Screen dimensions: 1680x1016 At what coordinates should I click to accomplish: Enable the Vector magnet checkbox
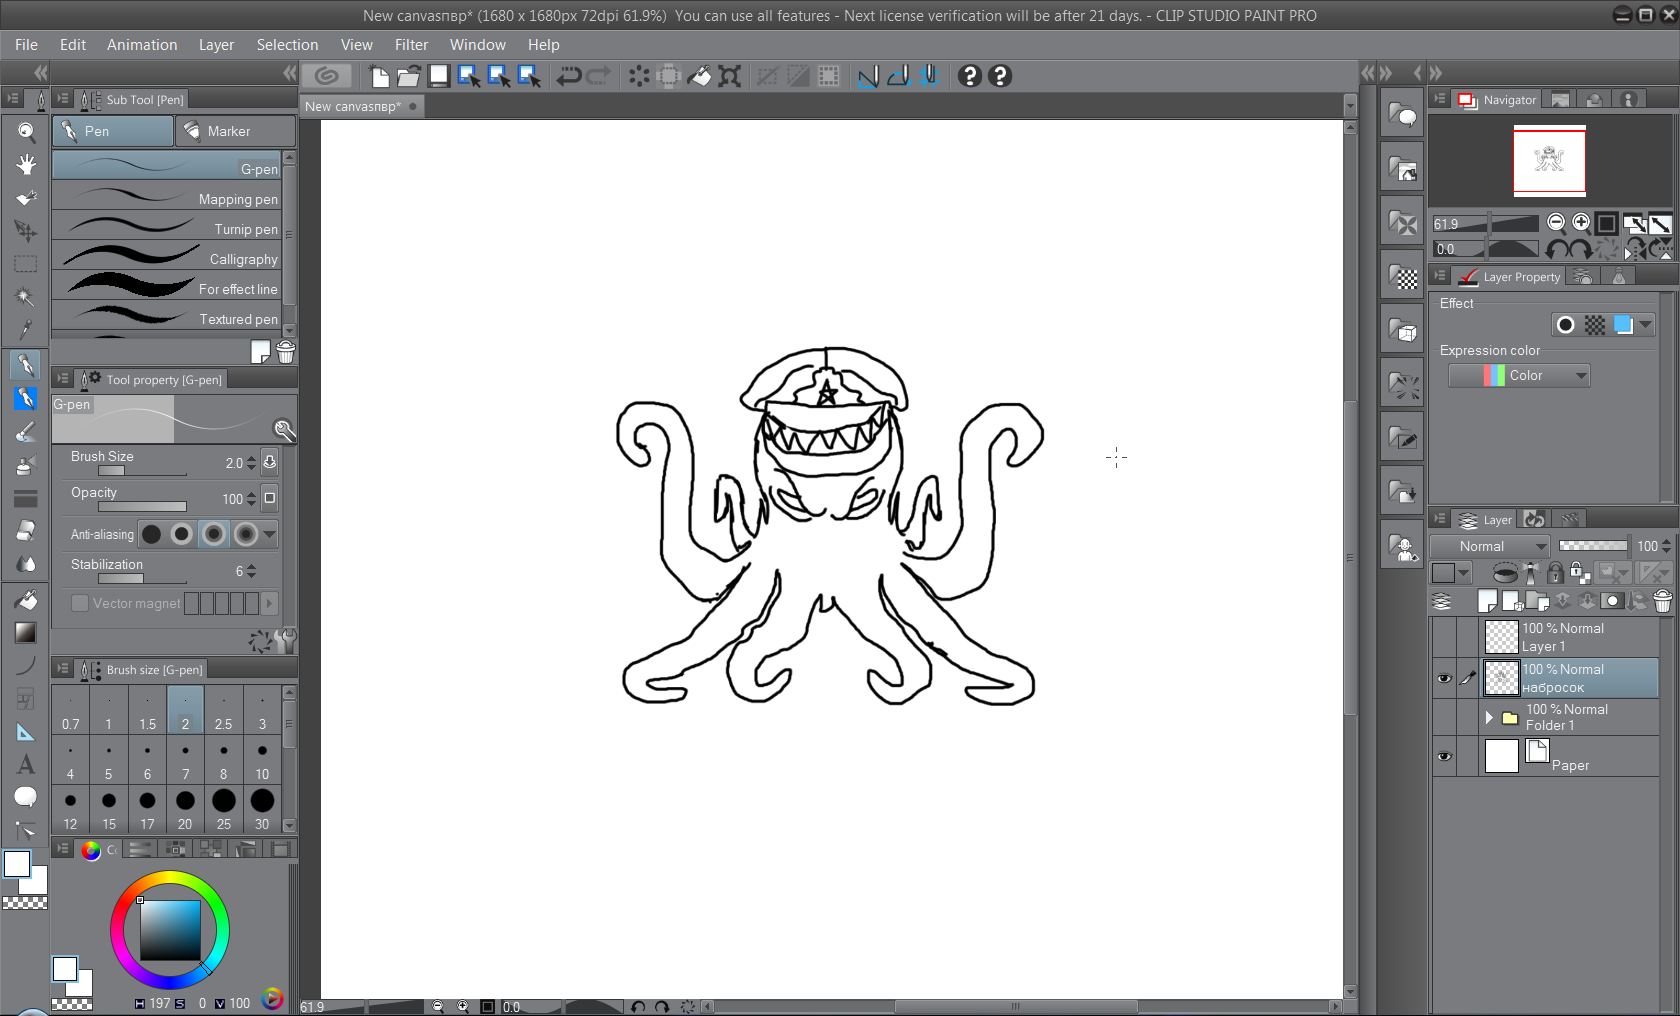tap(80, 603)
